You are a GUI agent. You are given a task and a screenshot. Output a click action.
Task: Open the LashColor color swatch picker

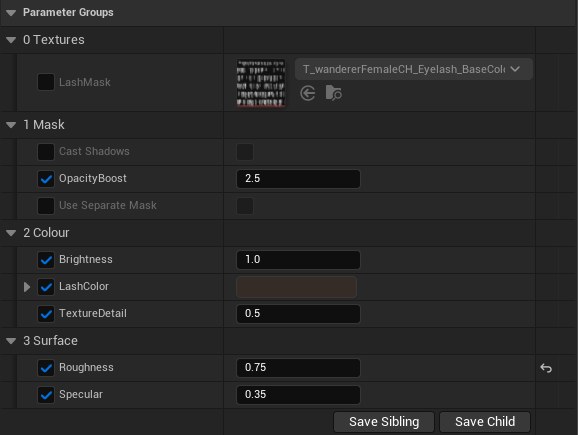(x=296, y=287)
